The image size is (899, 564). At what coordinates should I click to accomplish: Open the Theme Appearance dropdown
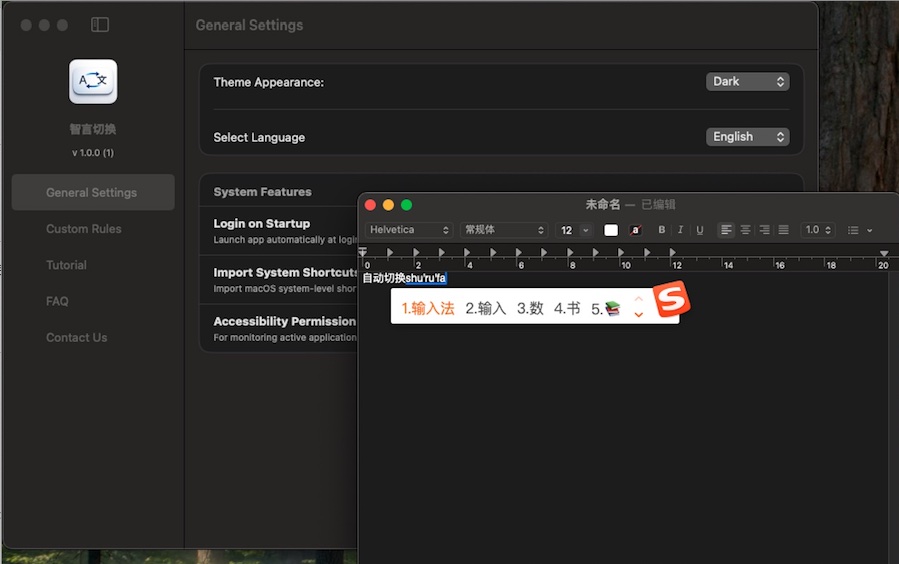coord(747,82)
